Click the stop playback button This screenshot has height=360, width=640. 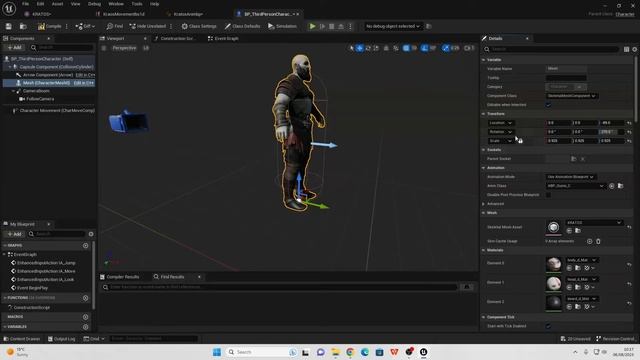(x=331, y=26)
